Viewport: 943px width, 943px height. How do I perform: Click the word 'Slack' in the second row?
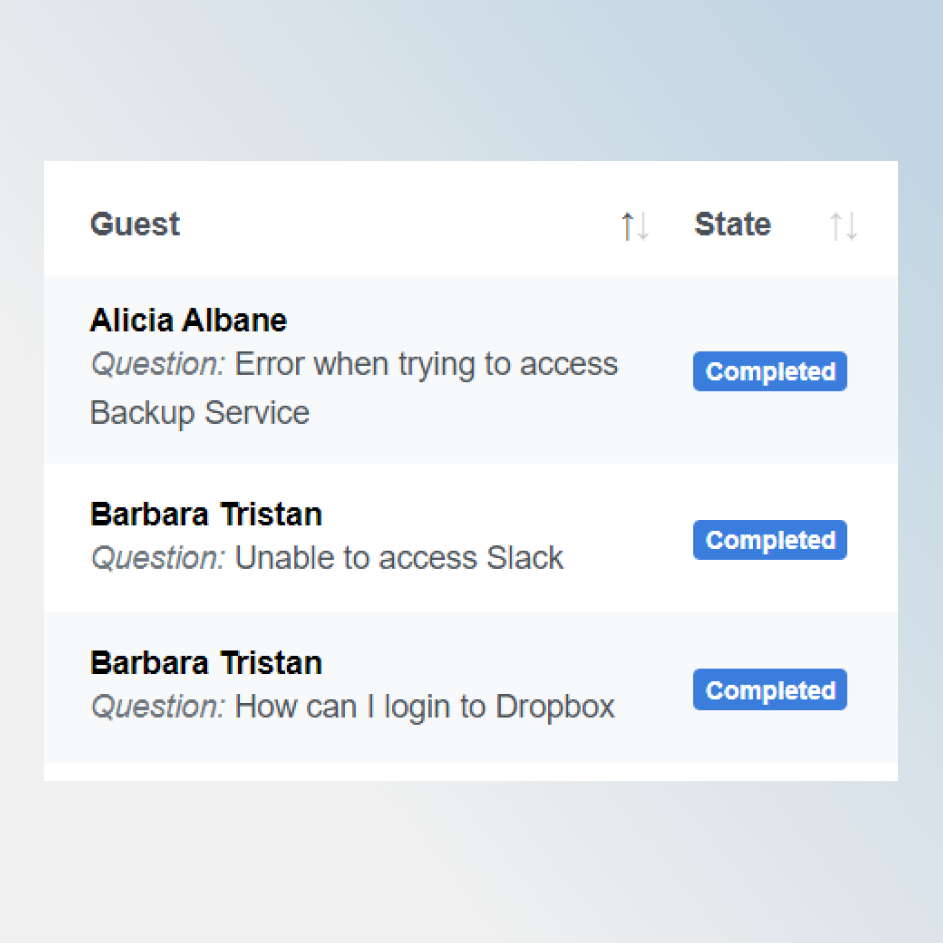525,557
